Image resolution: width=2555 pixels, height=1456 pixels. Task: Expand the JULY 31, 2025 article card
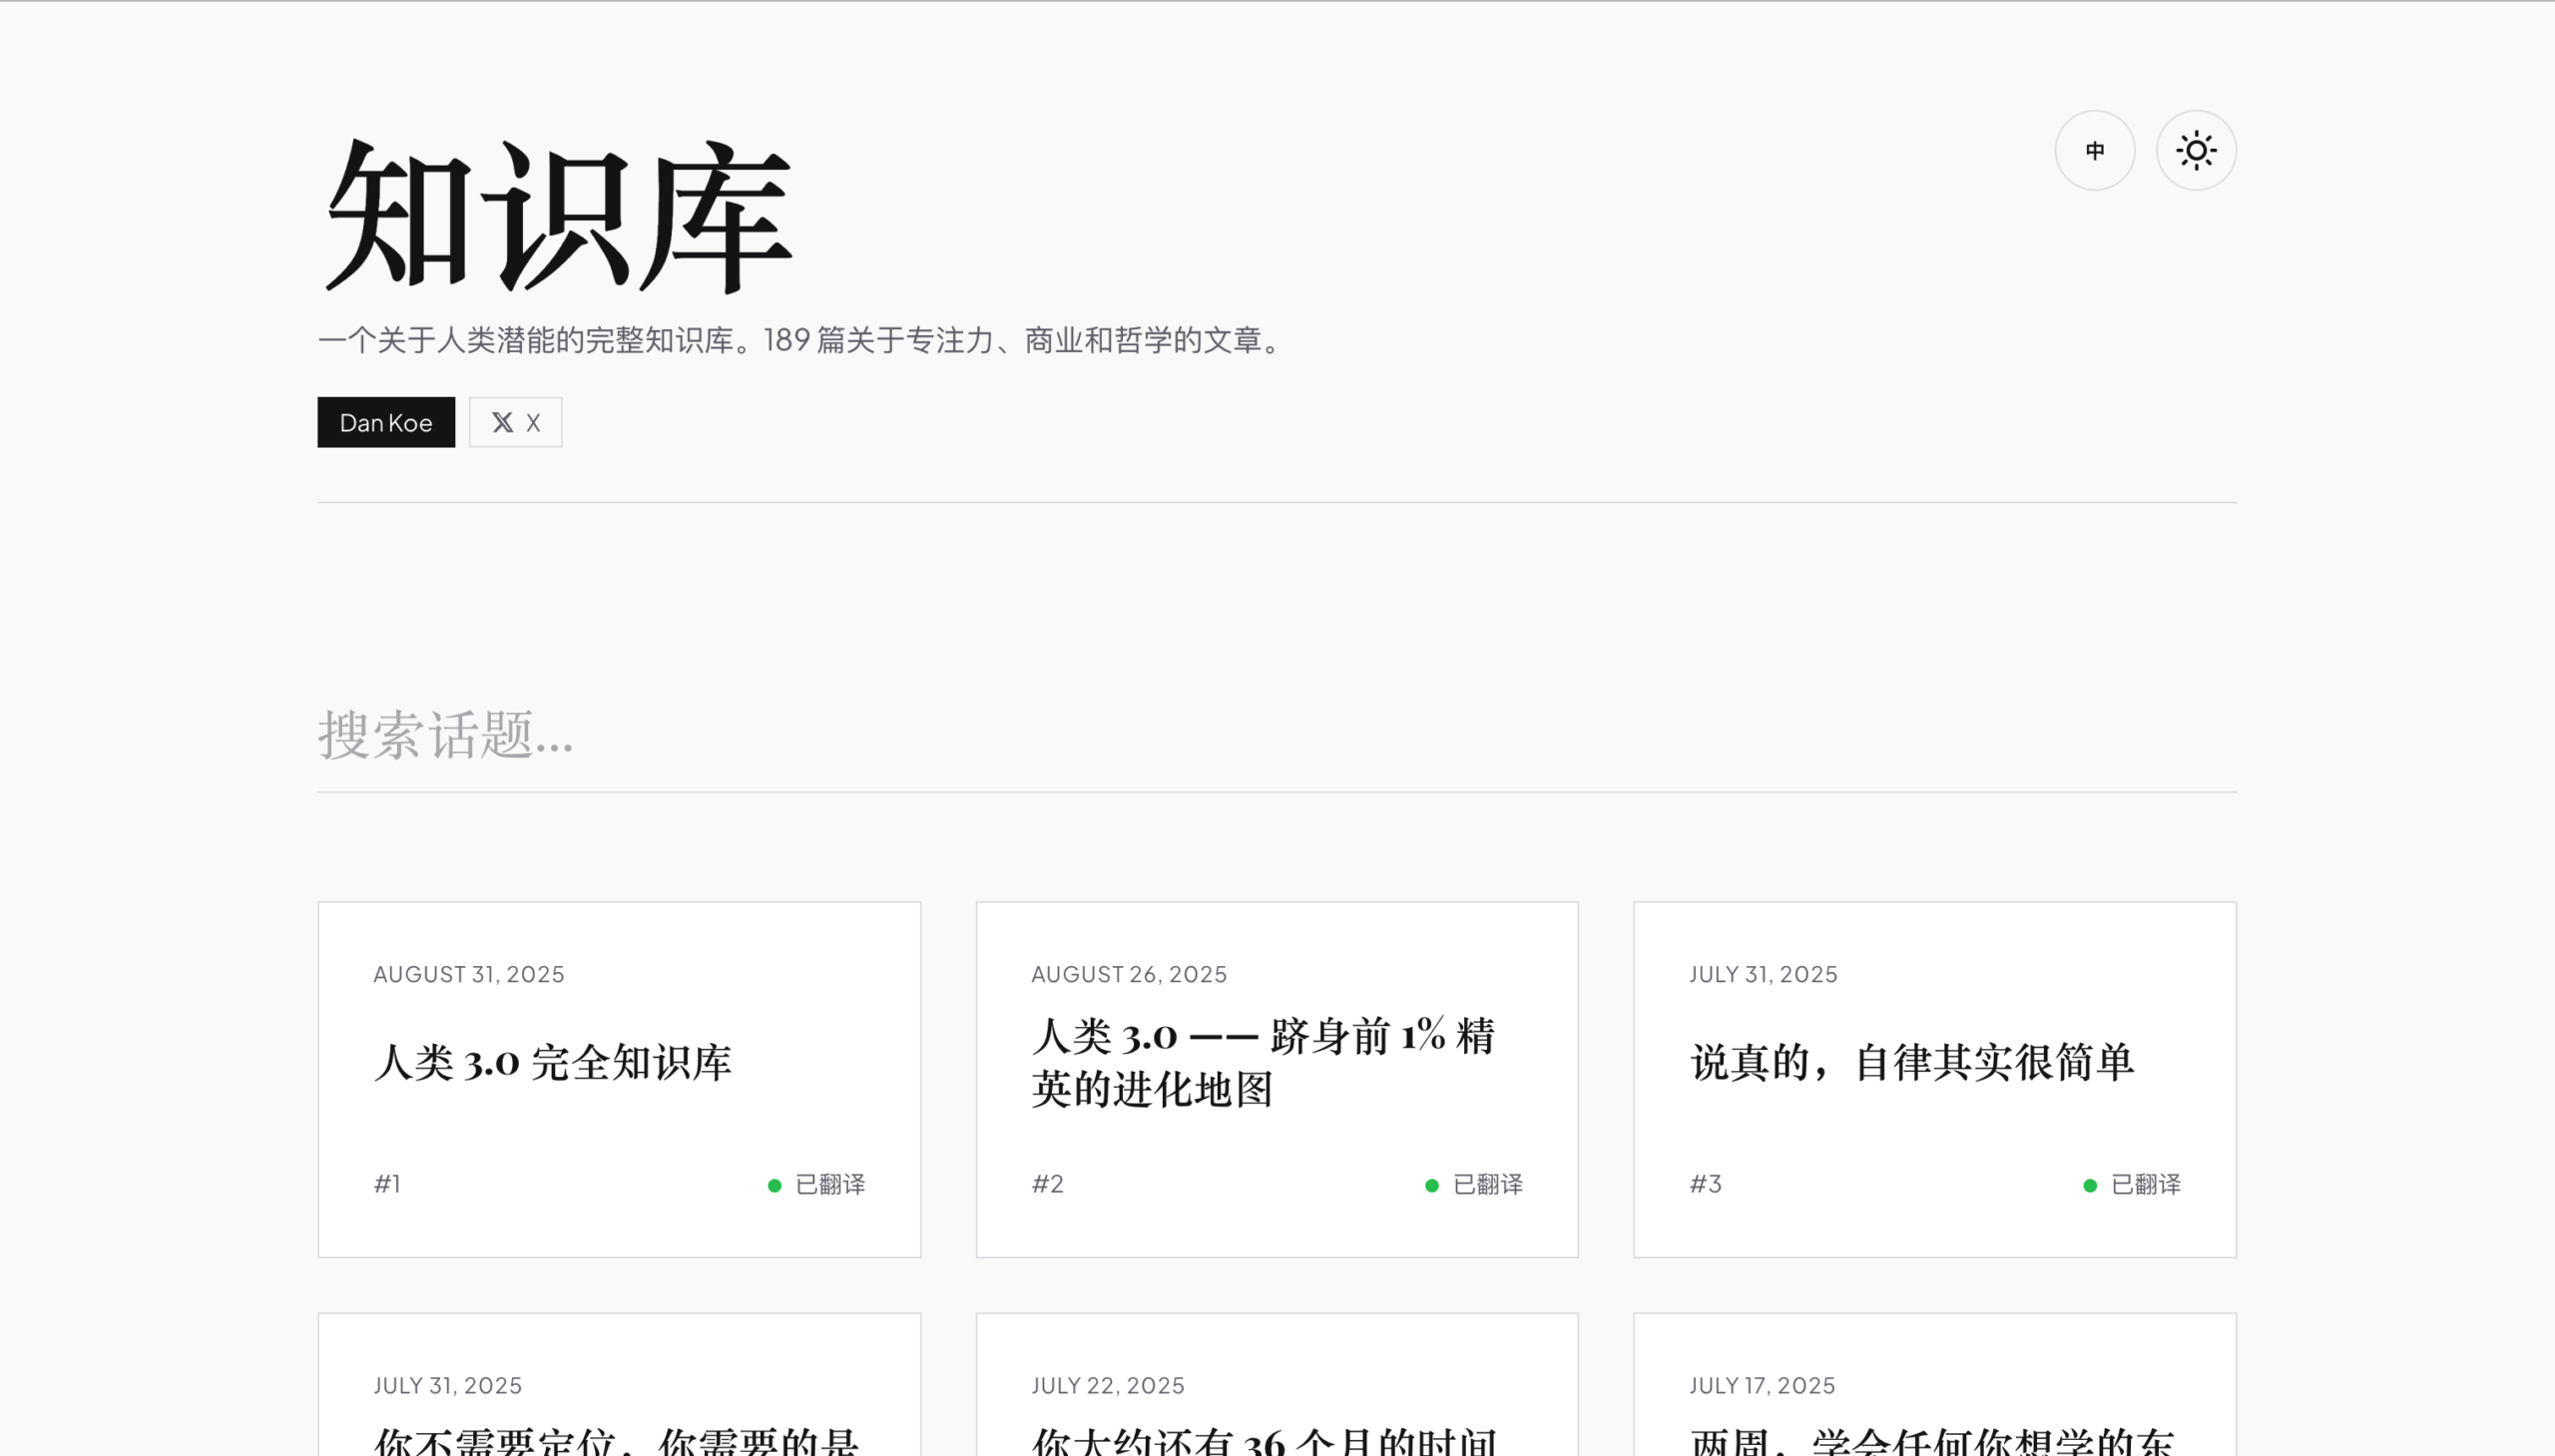(1934, 1078)
